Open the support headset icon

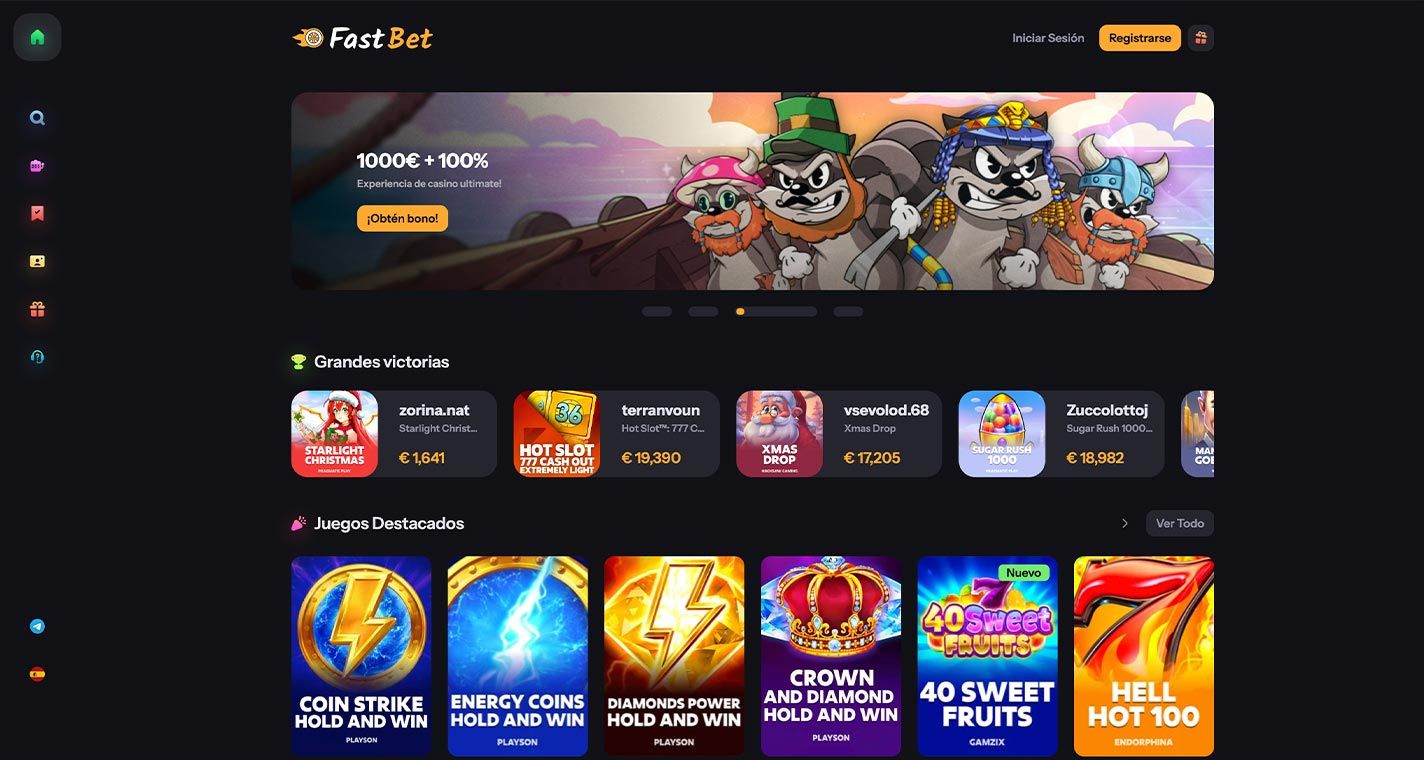pyautogui.click(x=37, y=357)
